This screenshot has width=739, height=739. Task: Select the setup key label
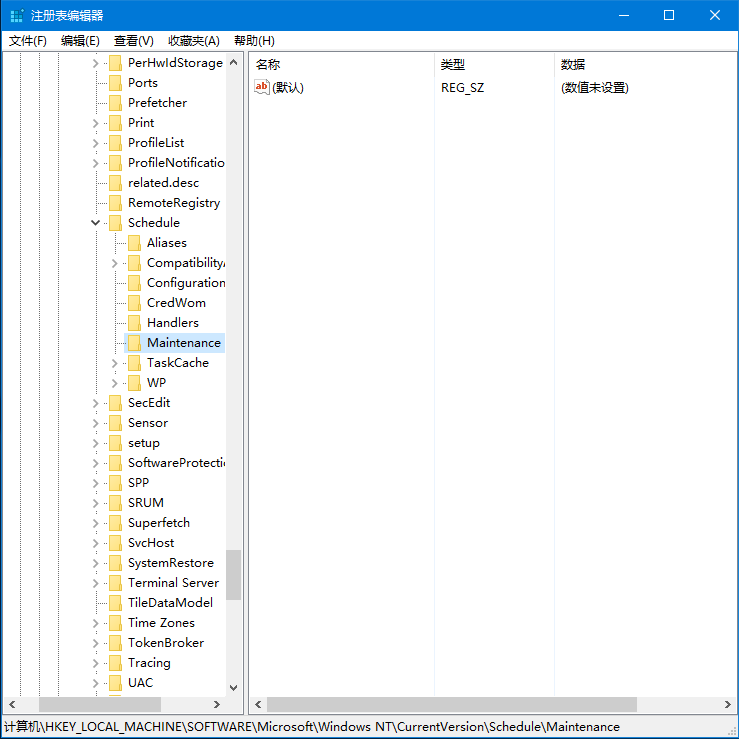[144, 443]
